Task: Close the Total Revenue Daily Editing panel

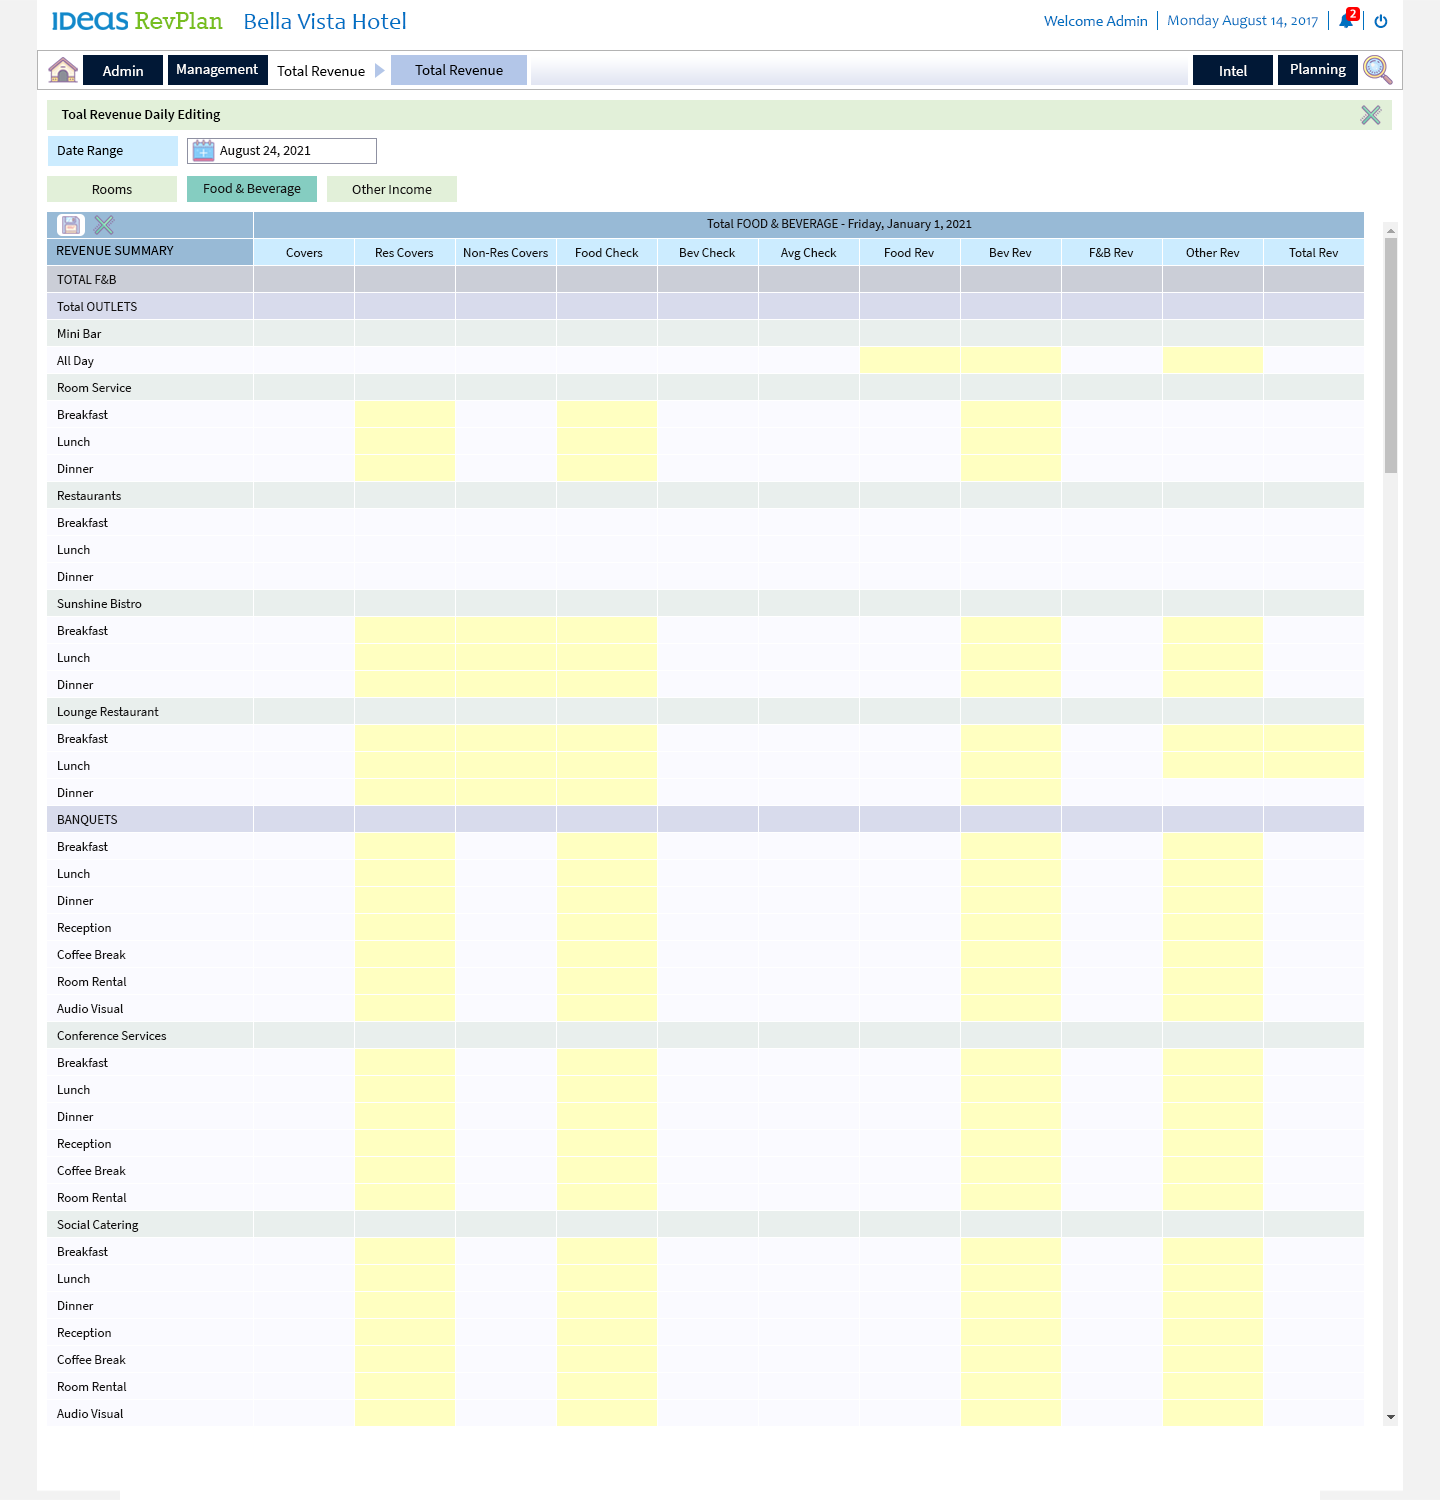Action: point(1370,115)
